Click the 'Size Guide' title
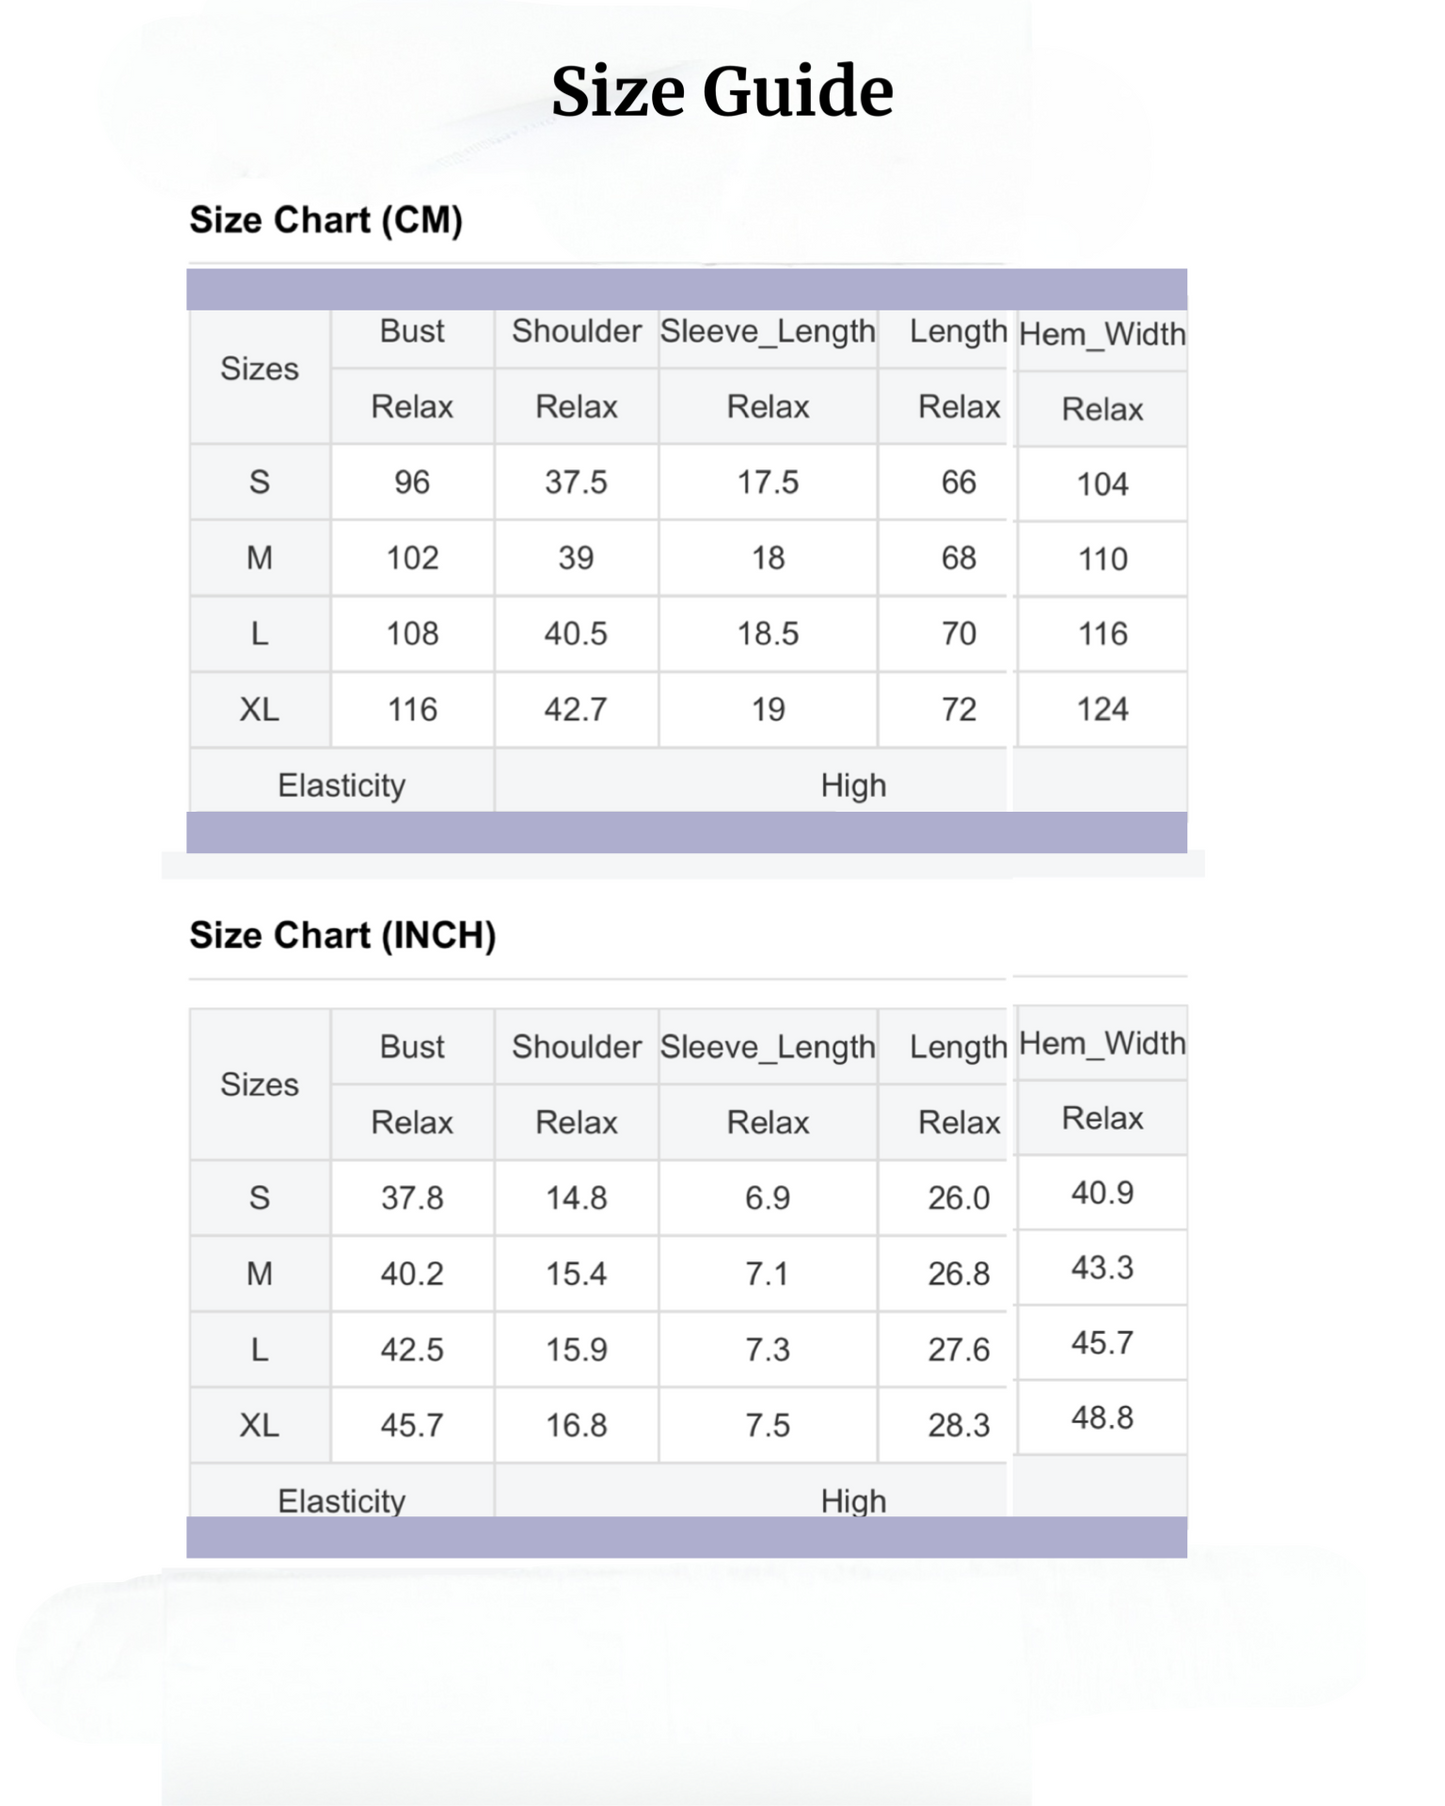Image resolution: width=1445 pixels, height=1806 pixels. (x=721, y=92)
